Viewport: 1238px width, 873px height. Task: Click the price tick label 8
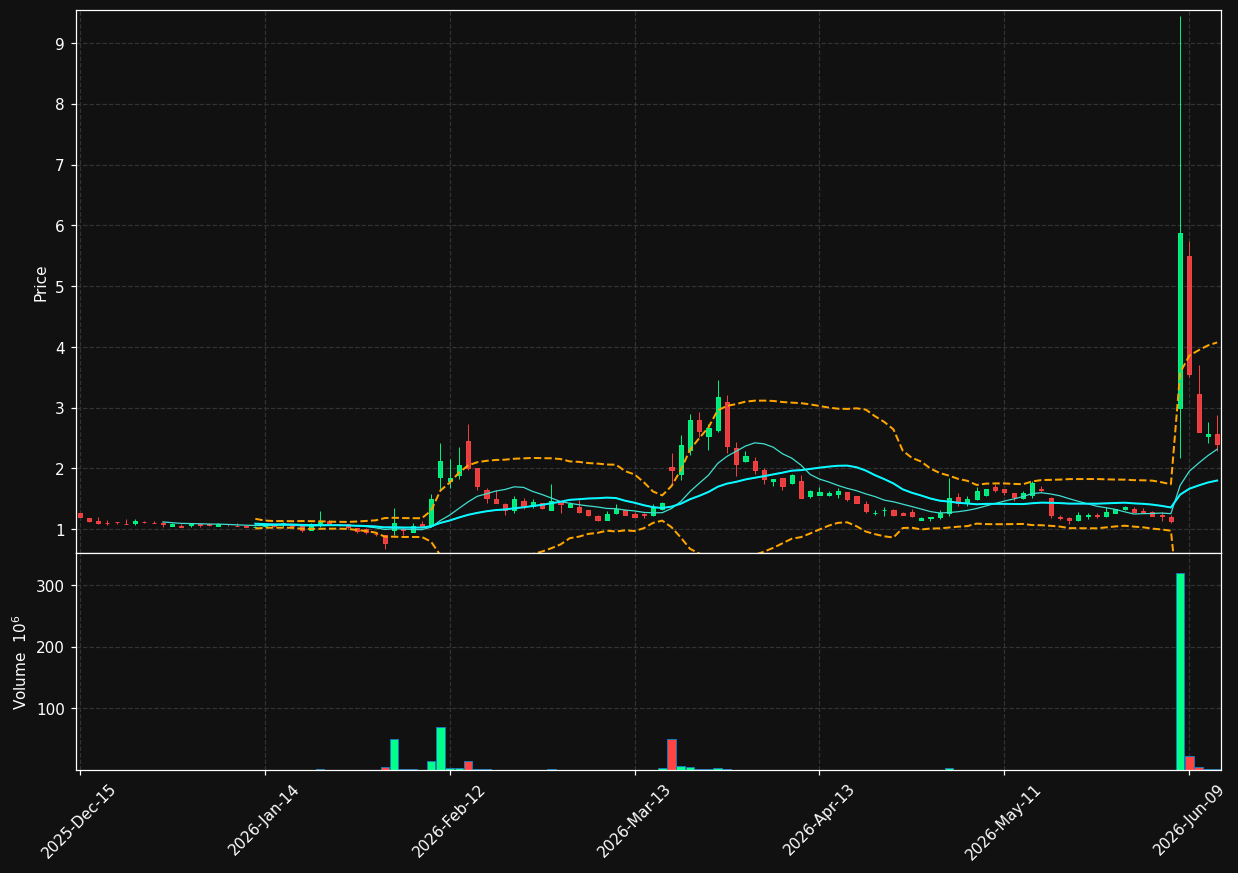pos(59,105)
